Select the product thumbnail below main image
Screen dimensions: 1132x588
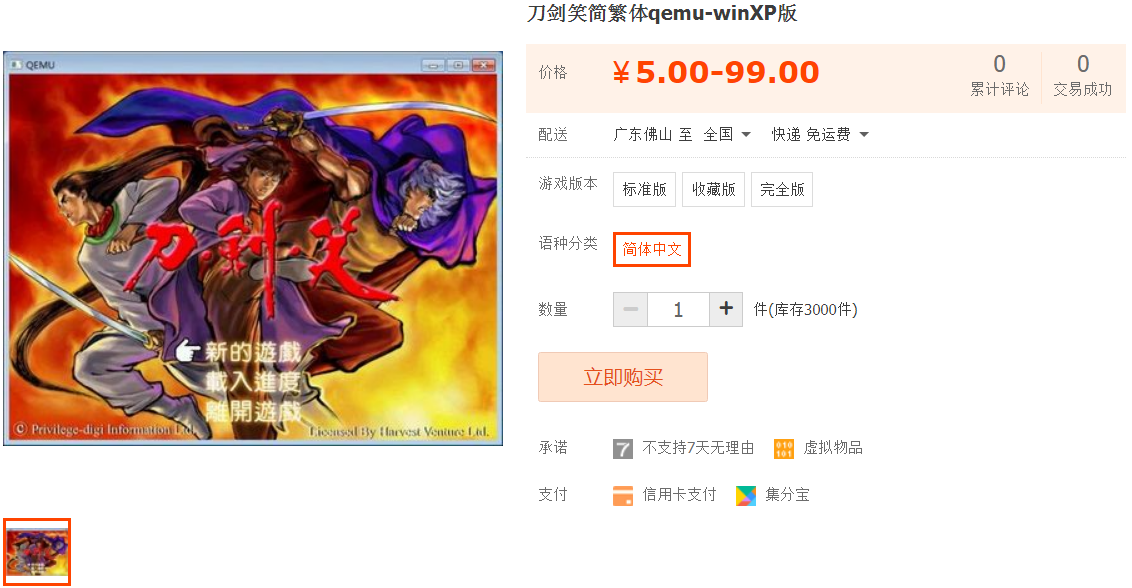[x=37, y=552]
